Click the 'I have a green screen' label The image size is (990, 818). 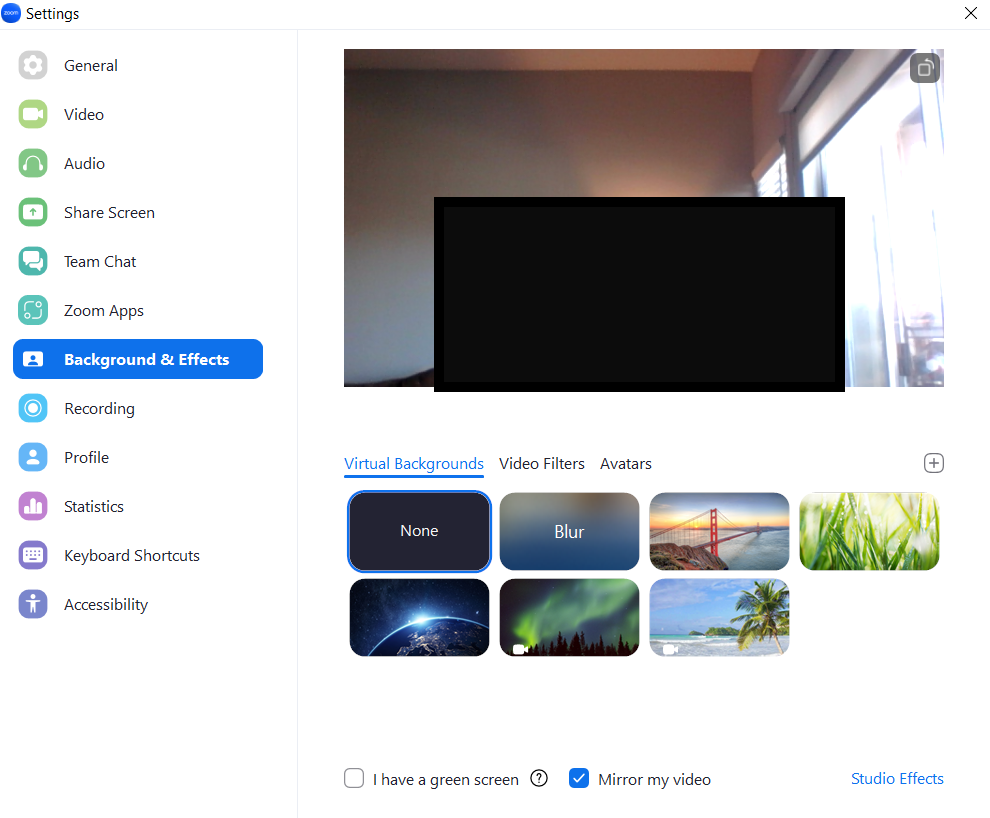446,780
